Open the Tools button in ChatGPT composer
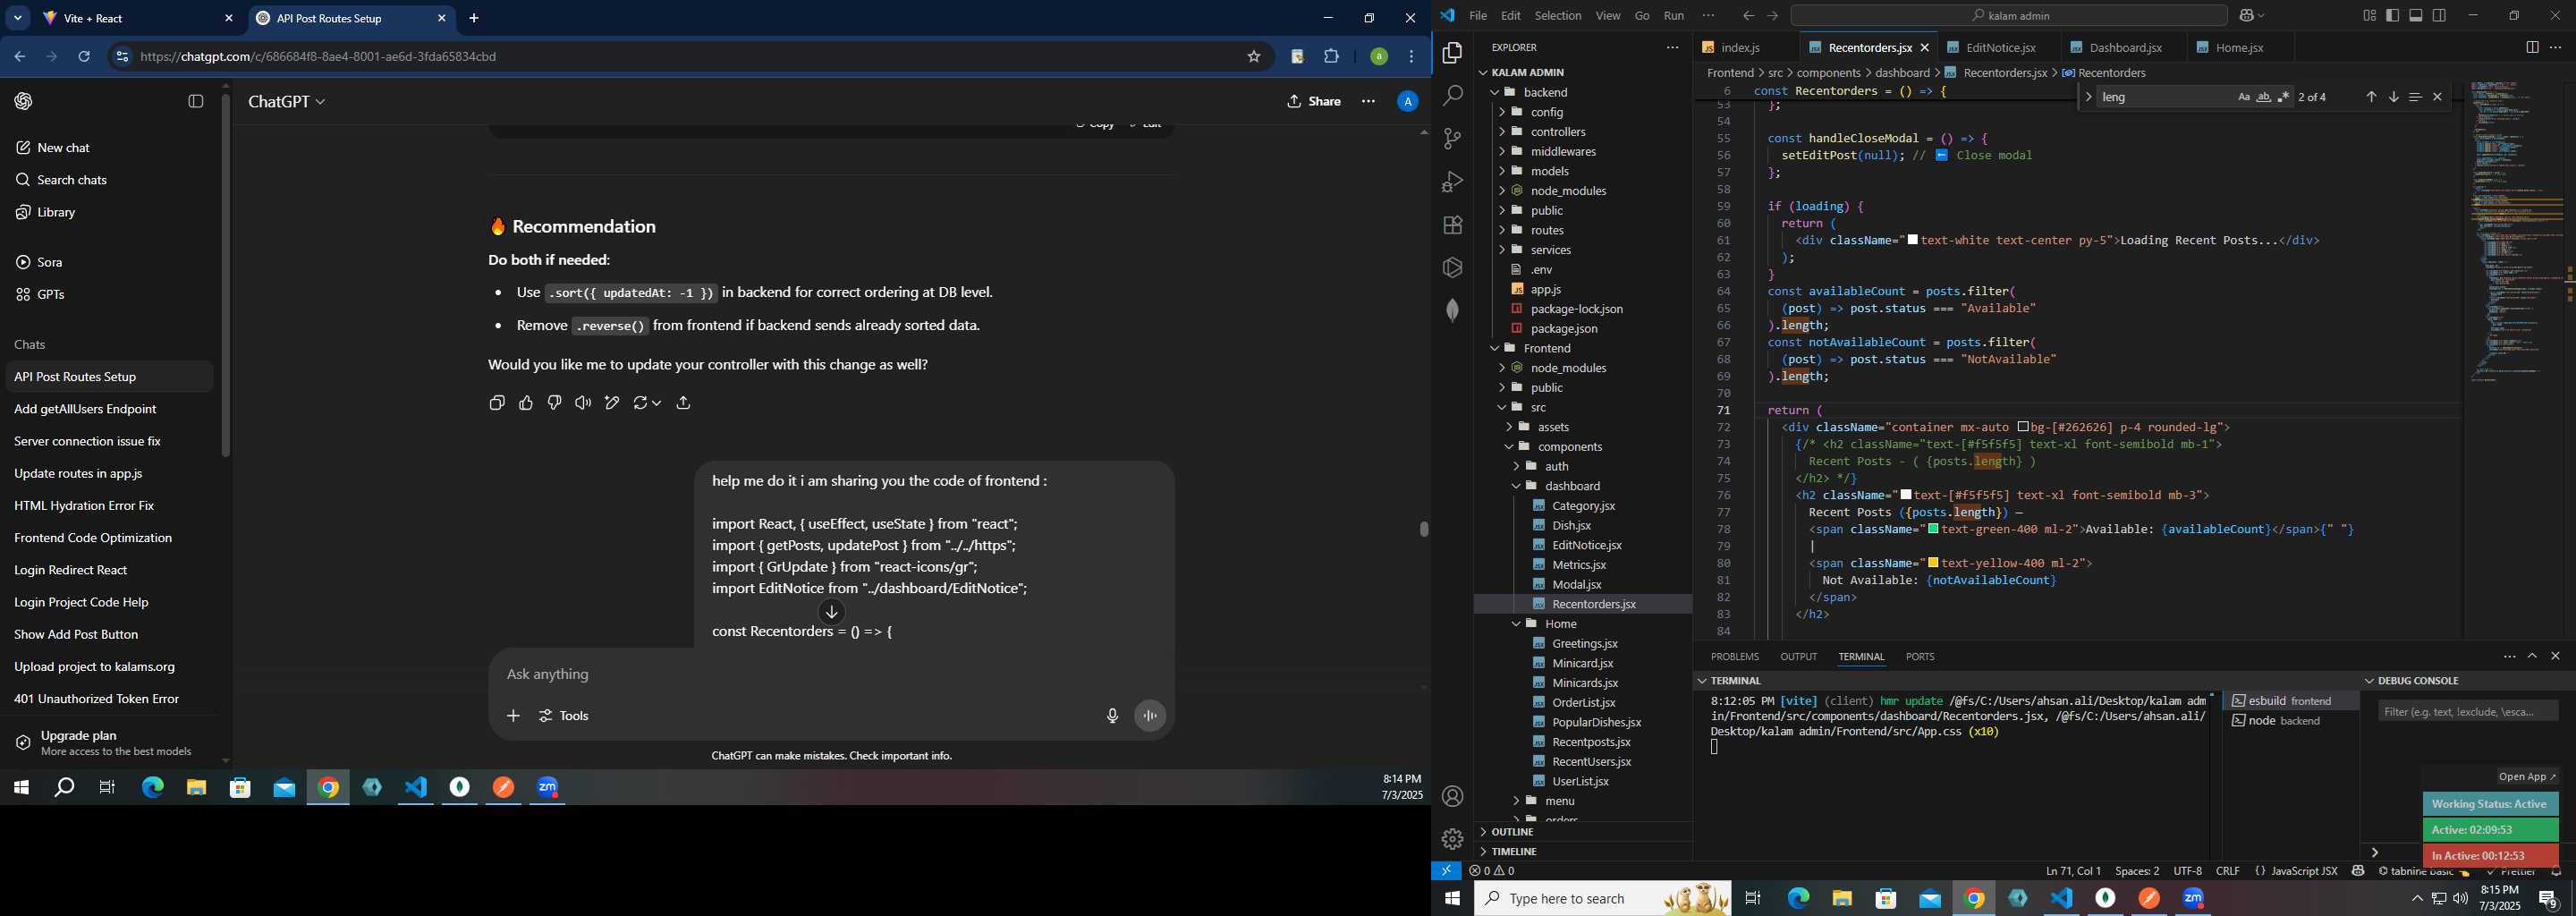 click(x=564, y=716)
